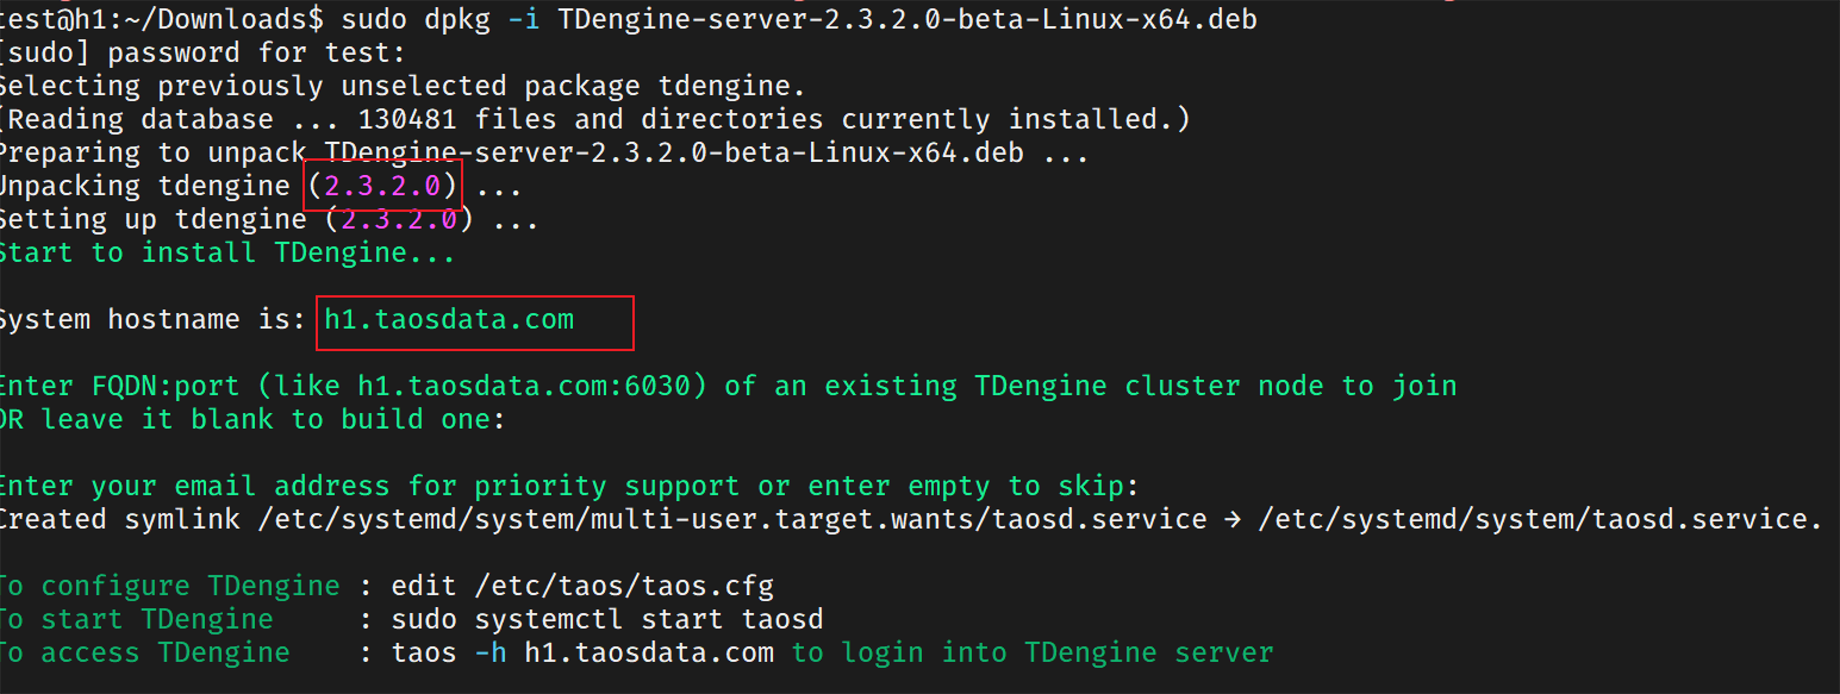The image size is (1840, 694).
Task: Click the 'Enter FQDN:port' prompt line
Action: pos(728,386)
